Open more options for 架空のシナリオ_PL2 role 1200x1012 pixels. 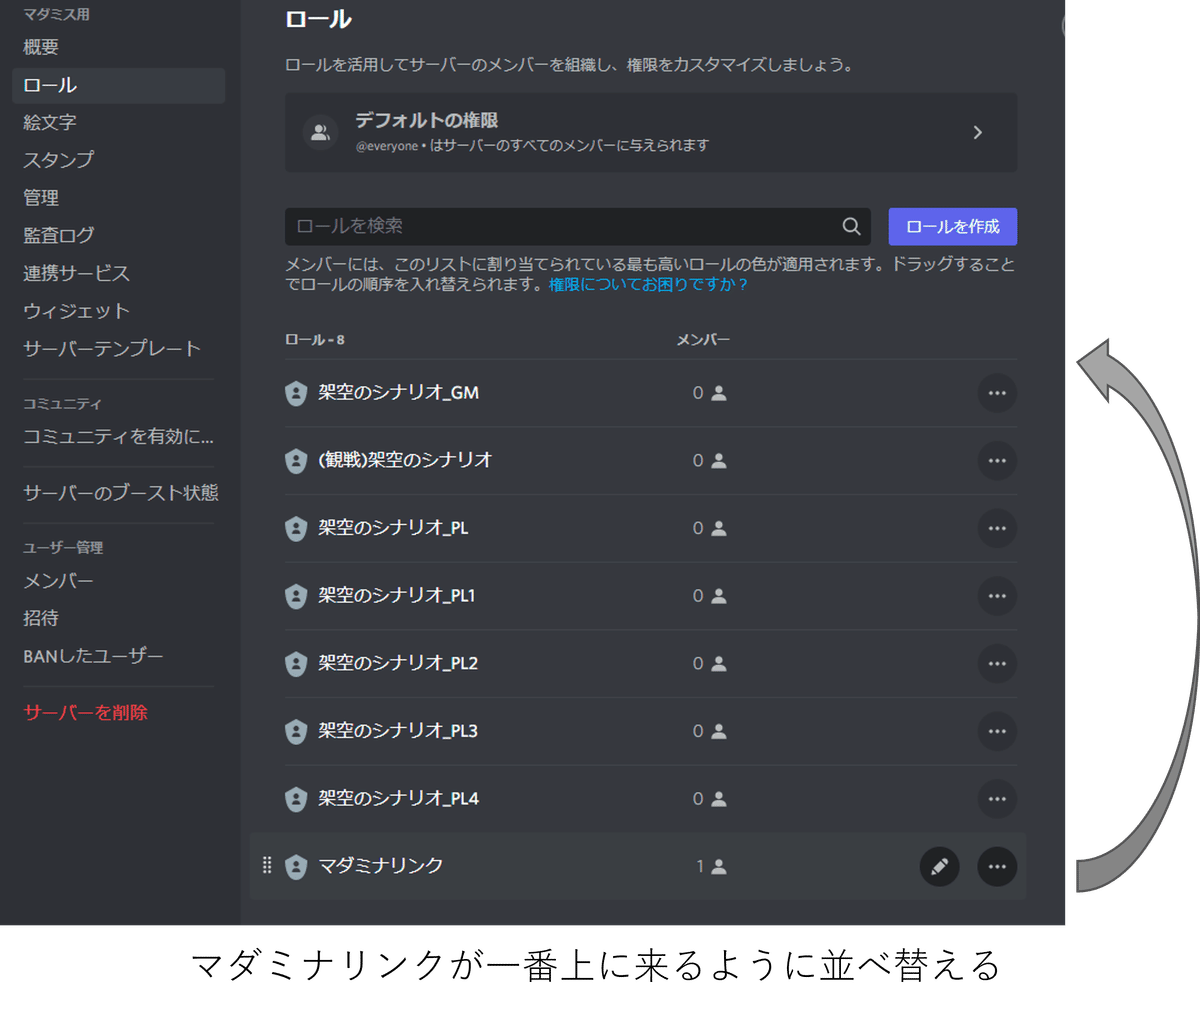[997, 664]
